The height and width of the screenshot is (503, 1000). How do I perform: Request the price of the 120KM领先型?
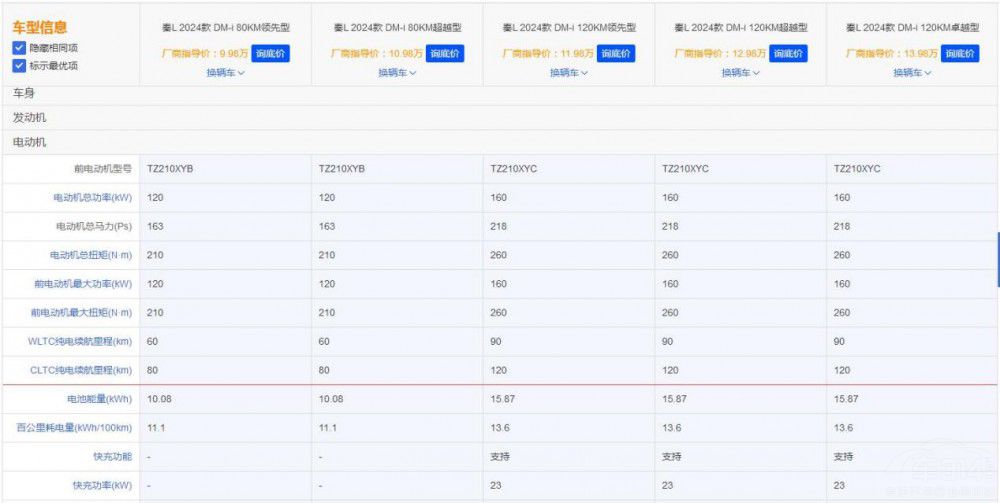[x=615, y=53]
